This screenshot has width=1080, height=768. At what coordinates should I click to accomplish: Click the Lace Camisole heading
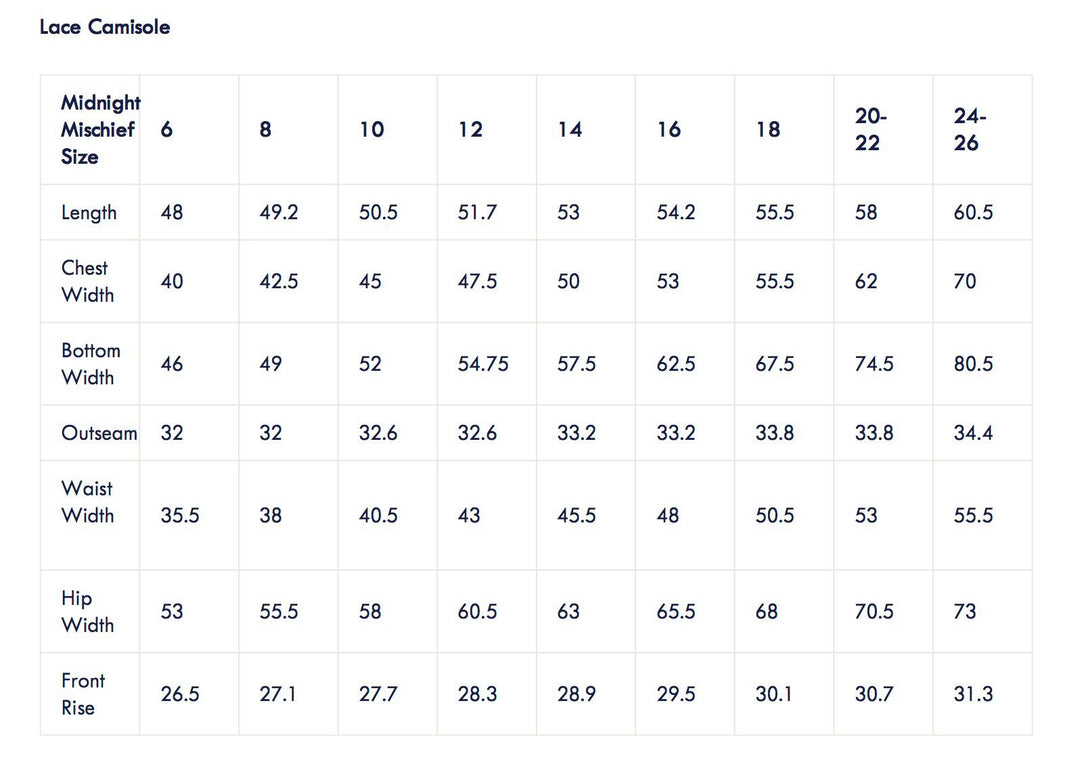105,27
